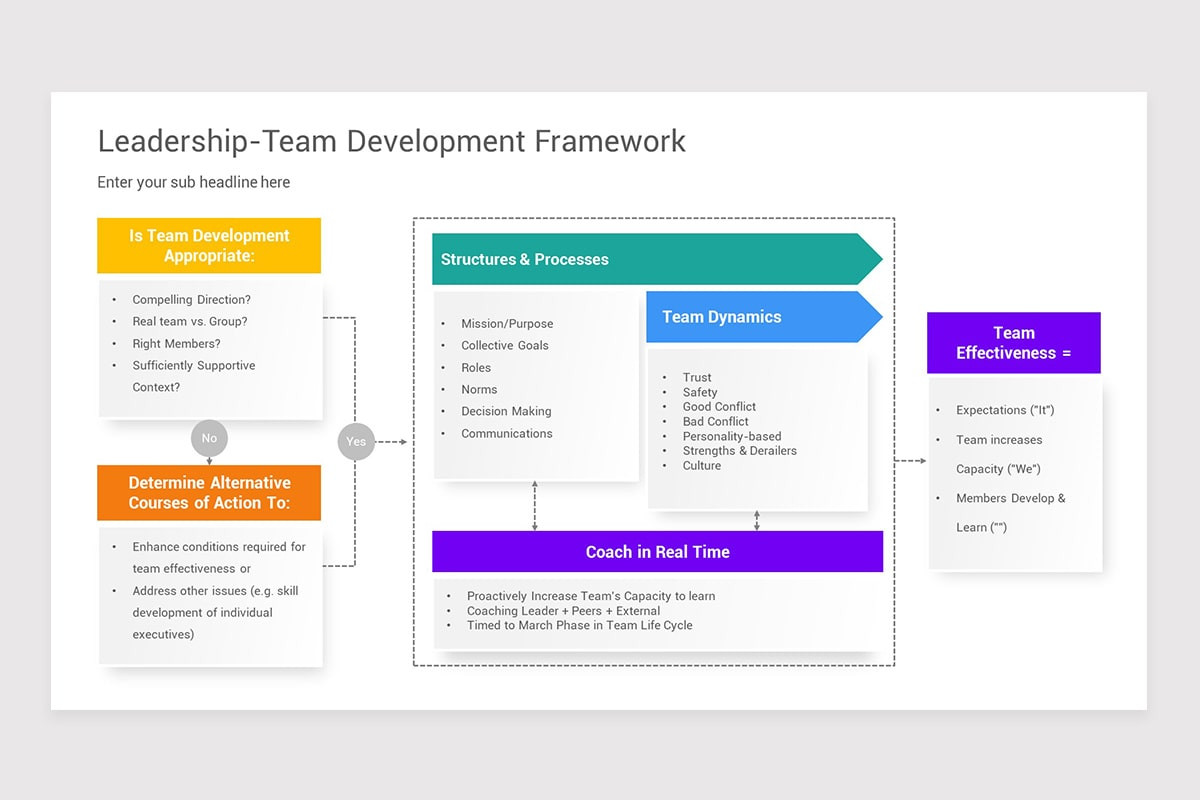
Task: Click the 'Yes' circle connector
Action: [x=356, y=441]
